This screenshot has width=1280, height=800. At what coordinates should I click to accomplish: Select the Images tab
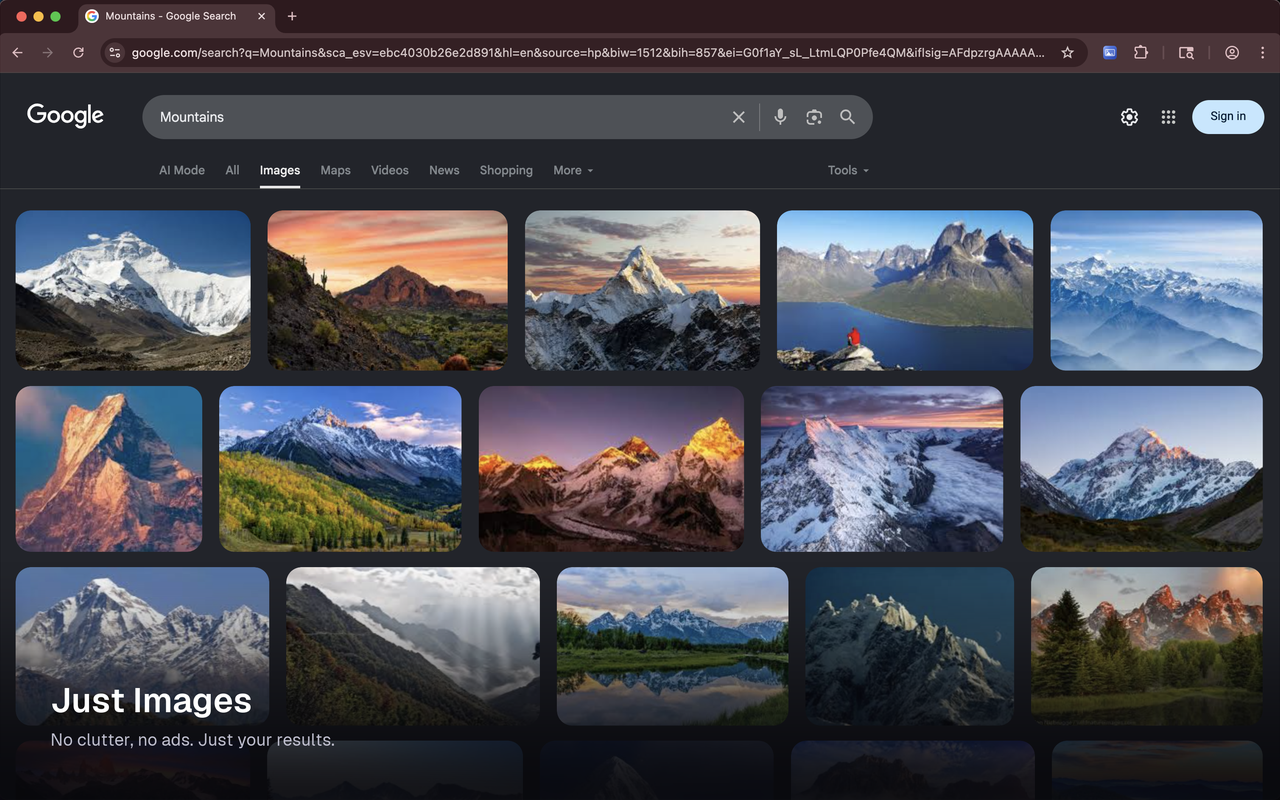[x=280, y=170]
